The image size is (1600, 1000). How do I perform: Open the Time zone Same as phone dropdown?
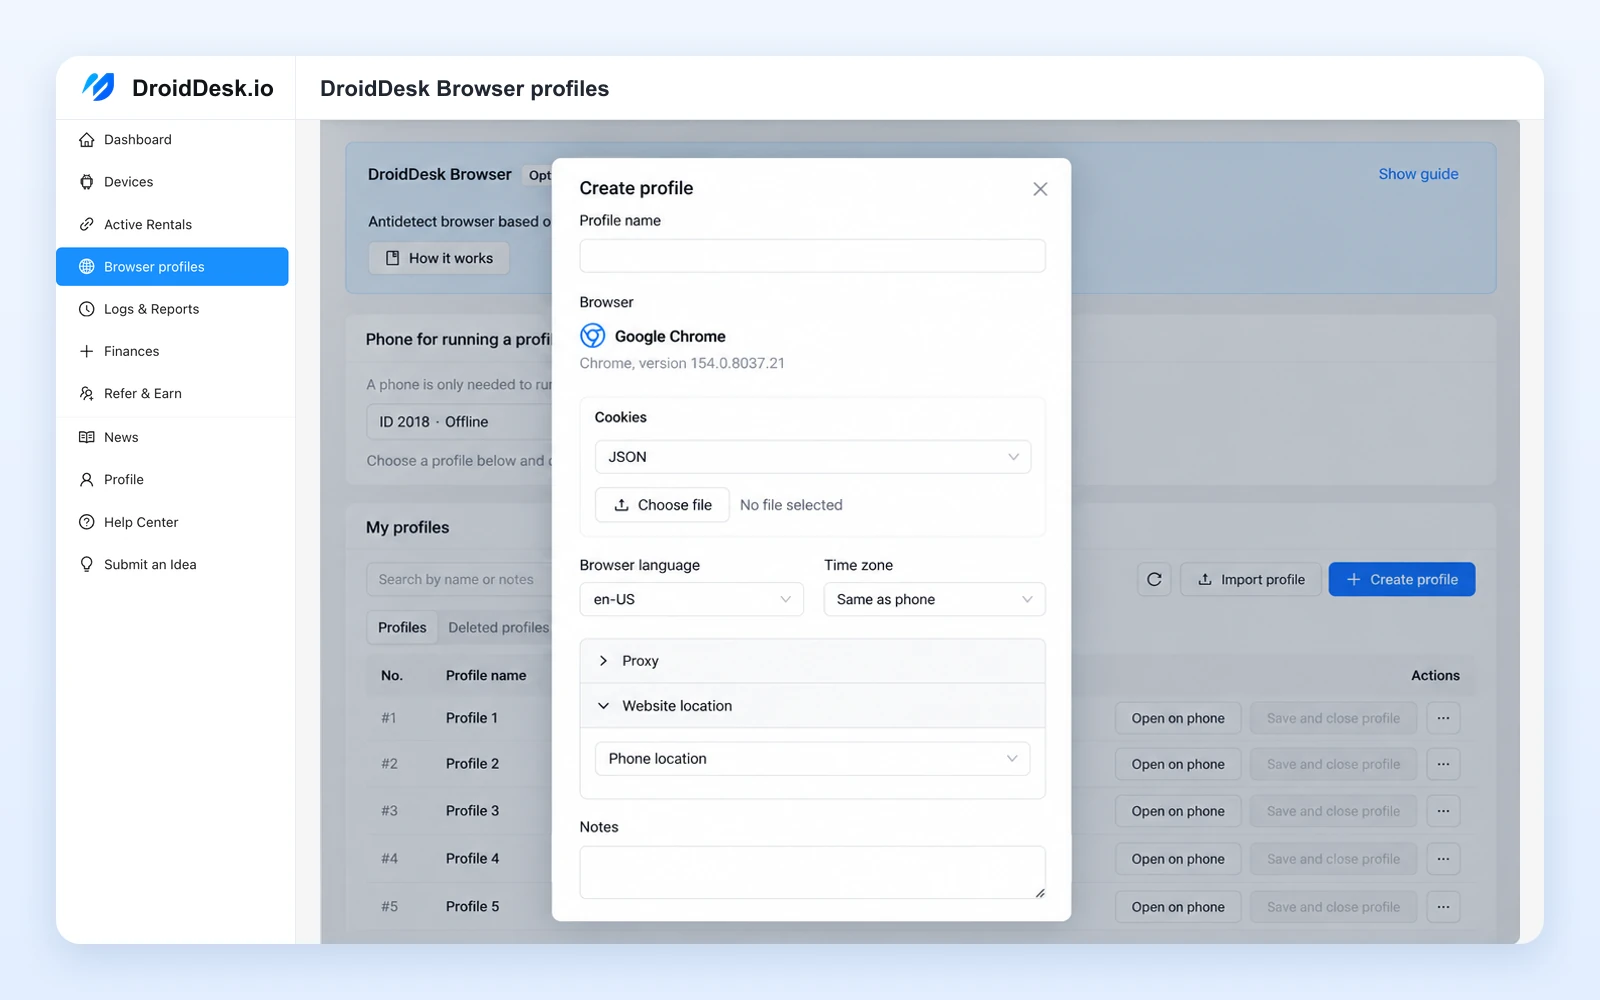point(934,599)
